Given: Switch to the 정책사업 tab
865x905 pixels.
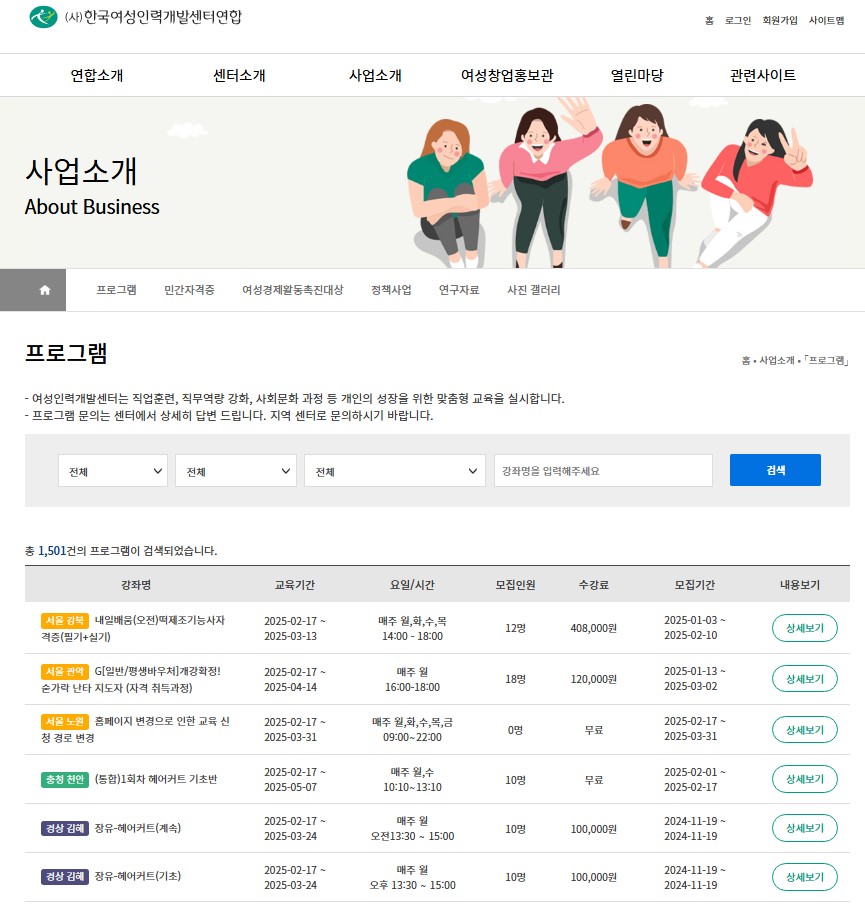Looking at the screenshot, I should click(x=390, y=290).
